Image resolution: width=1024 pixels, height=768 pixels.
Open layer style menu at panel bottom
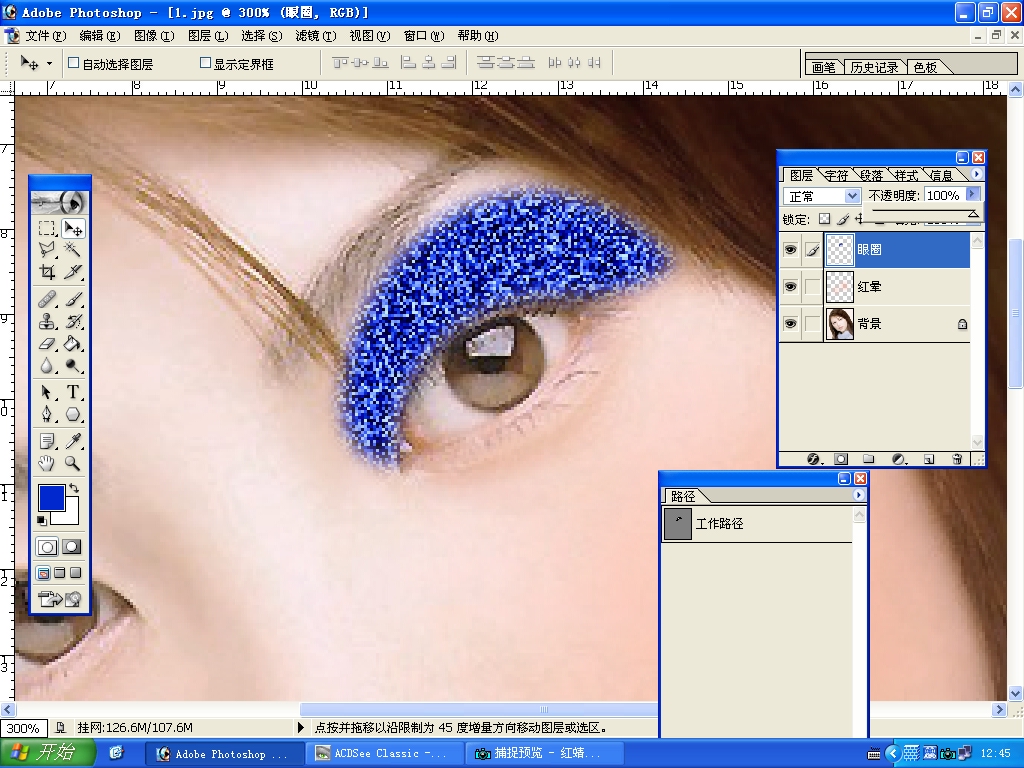813,459
